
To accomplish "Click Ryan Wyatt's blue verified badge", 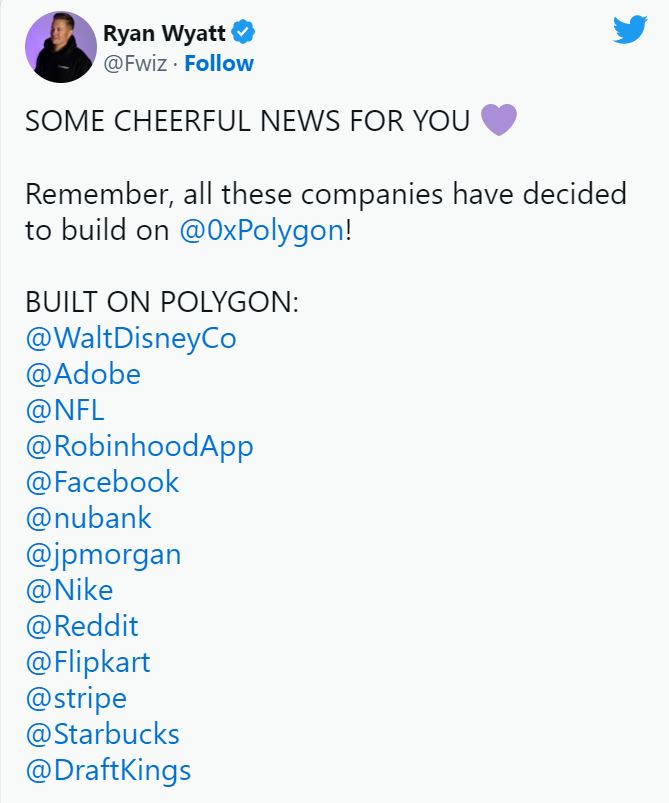I will point(243,33).
